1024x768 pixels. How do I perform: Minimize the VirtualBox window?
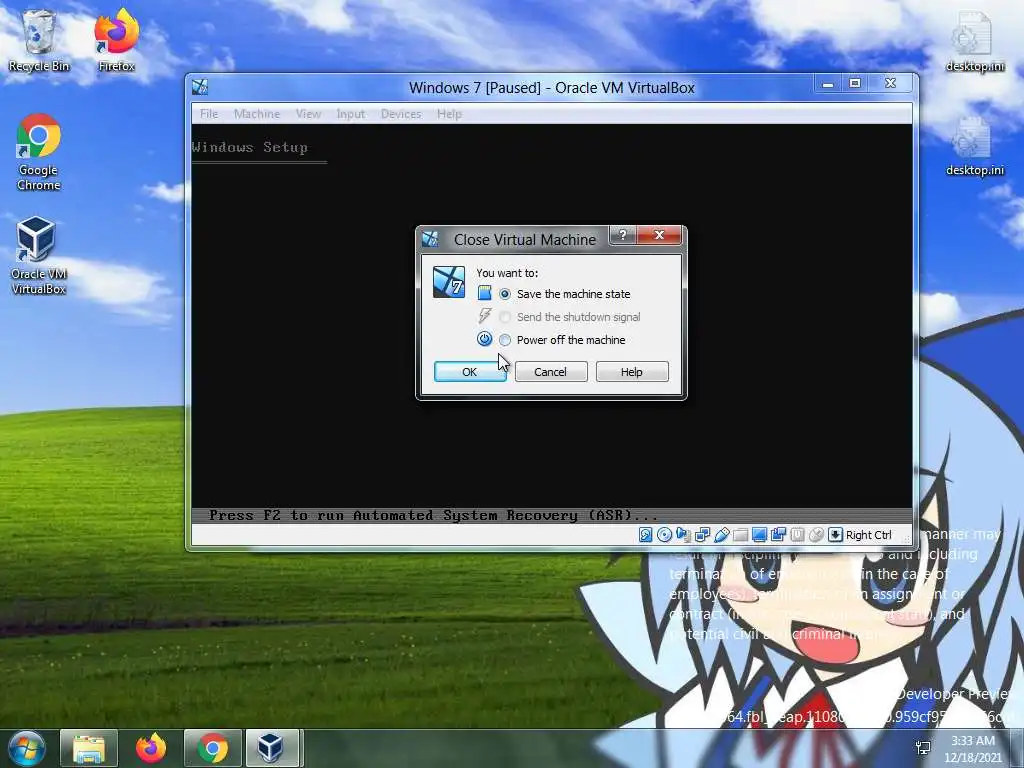827,84
